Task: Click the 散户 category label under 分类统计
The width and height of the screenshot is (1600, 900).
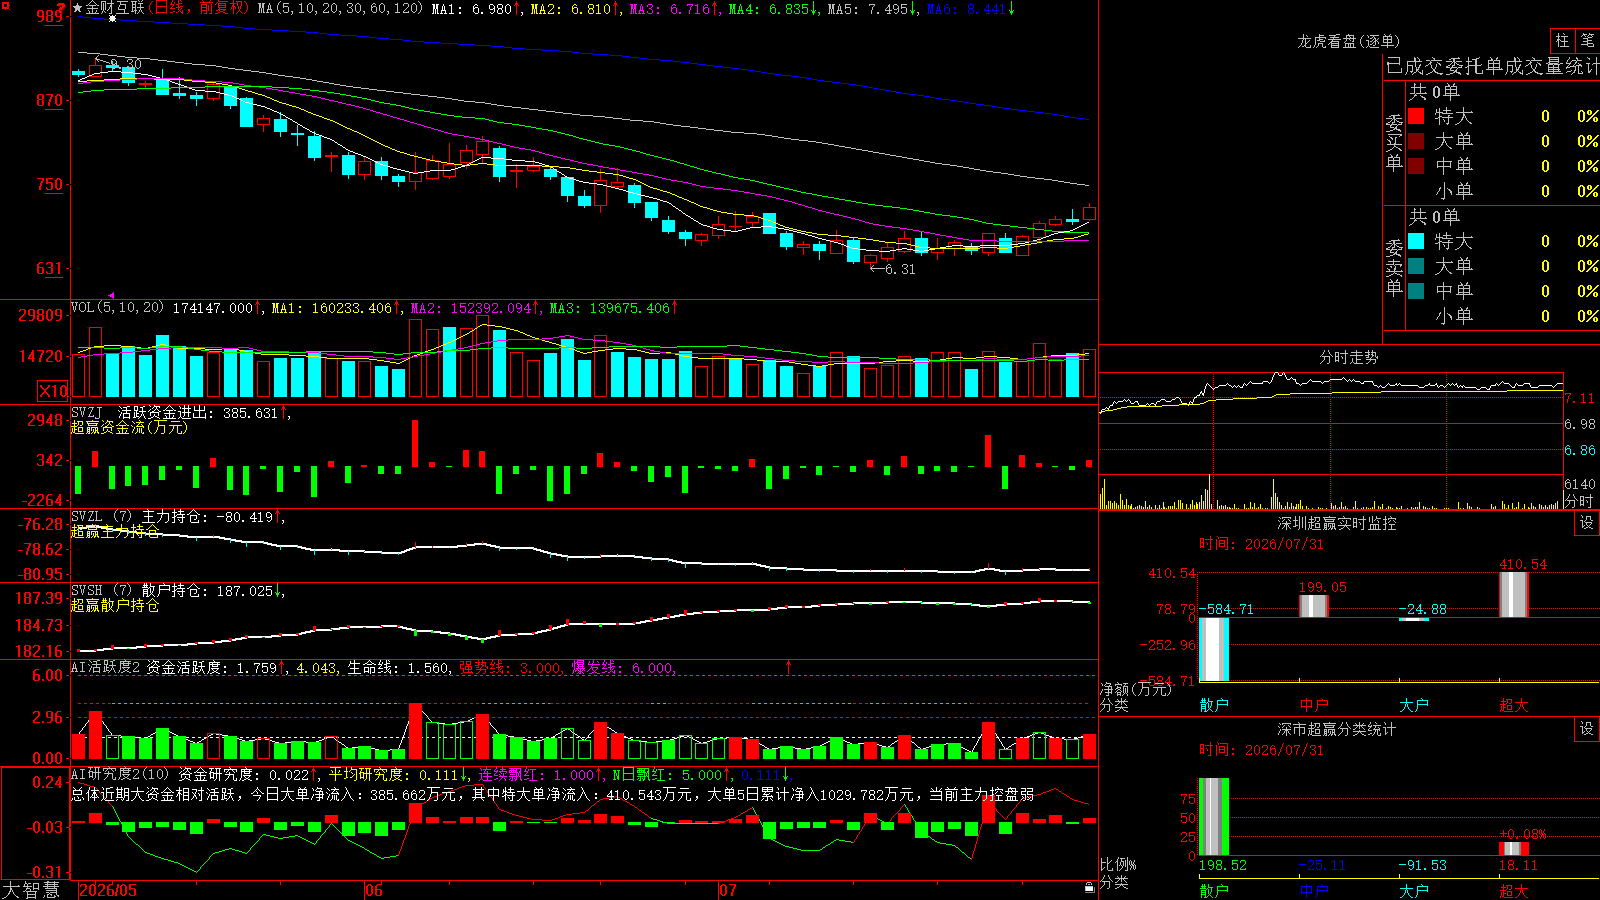Action: coord(1214,890)
